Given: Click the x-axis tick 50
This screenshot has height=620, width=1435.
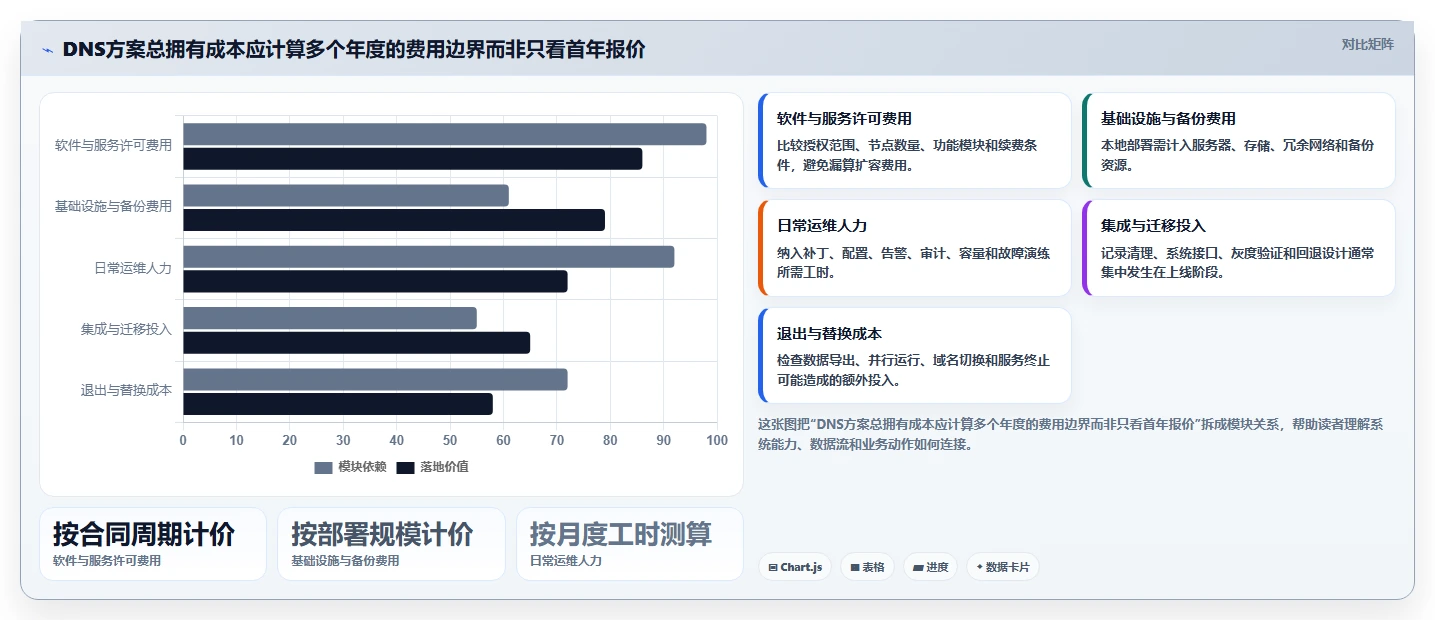Looking at the screenshot, I should pos(450,440).
